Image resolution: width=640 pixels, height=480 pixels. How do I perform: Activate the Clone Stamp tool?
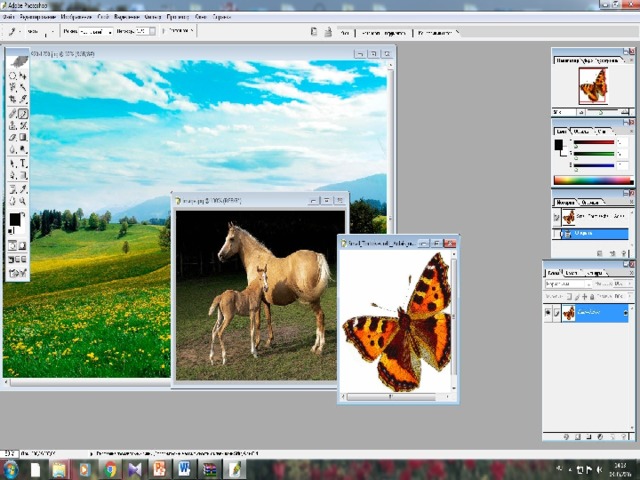point(13,125)
